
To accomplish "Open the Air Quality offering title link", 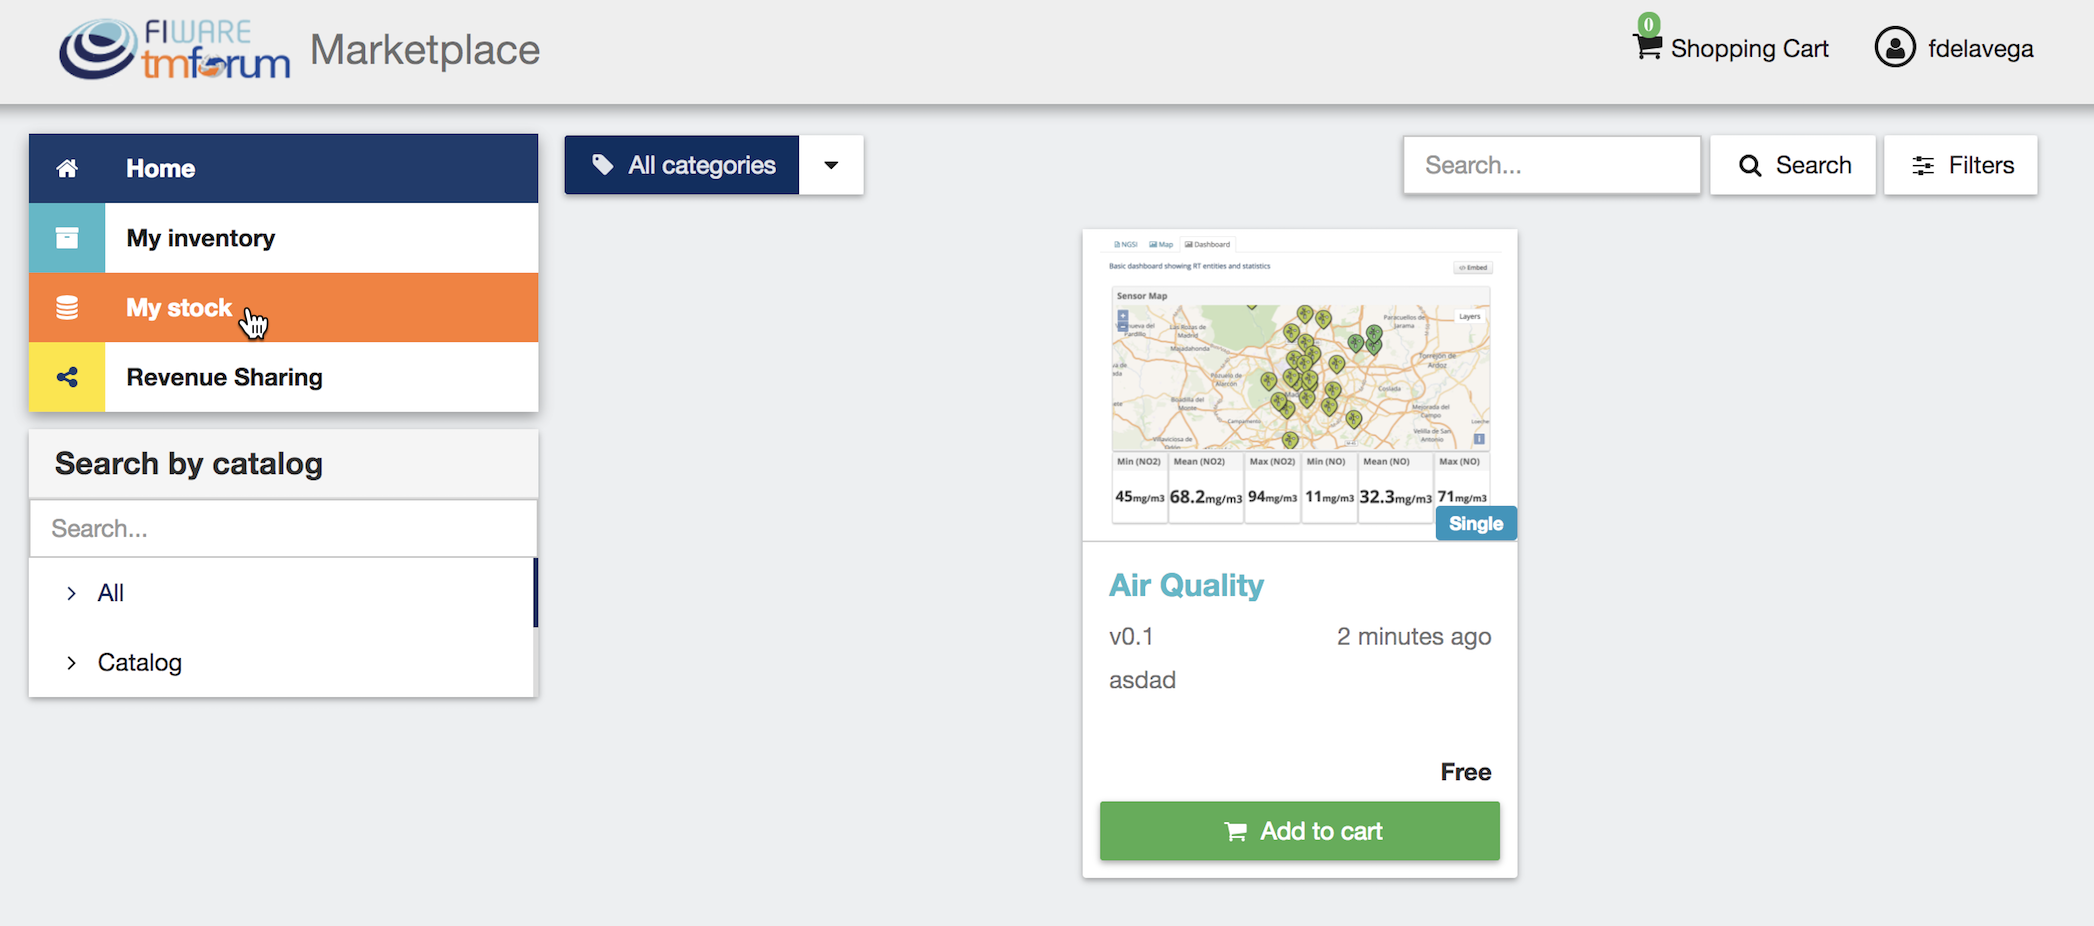I will pyautogui.click(x=1186, y=585).
